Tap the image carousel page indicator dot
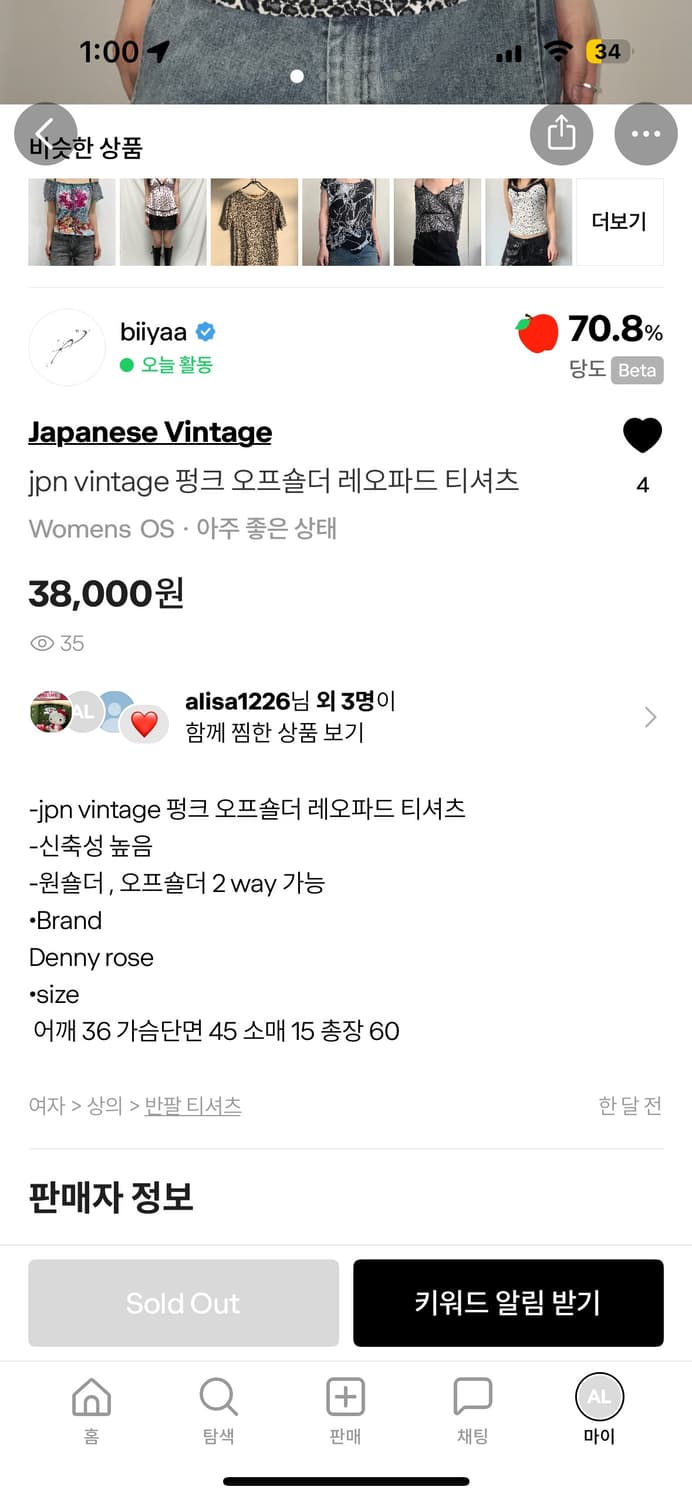This screenshot has width=692, height=1500. pyautogui.click(x=297, y=76)
